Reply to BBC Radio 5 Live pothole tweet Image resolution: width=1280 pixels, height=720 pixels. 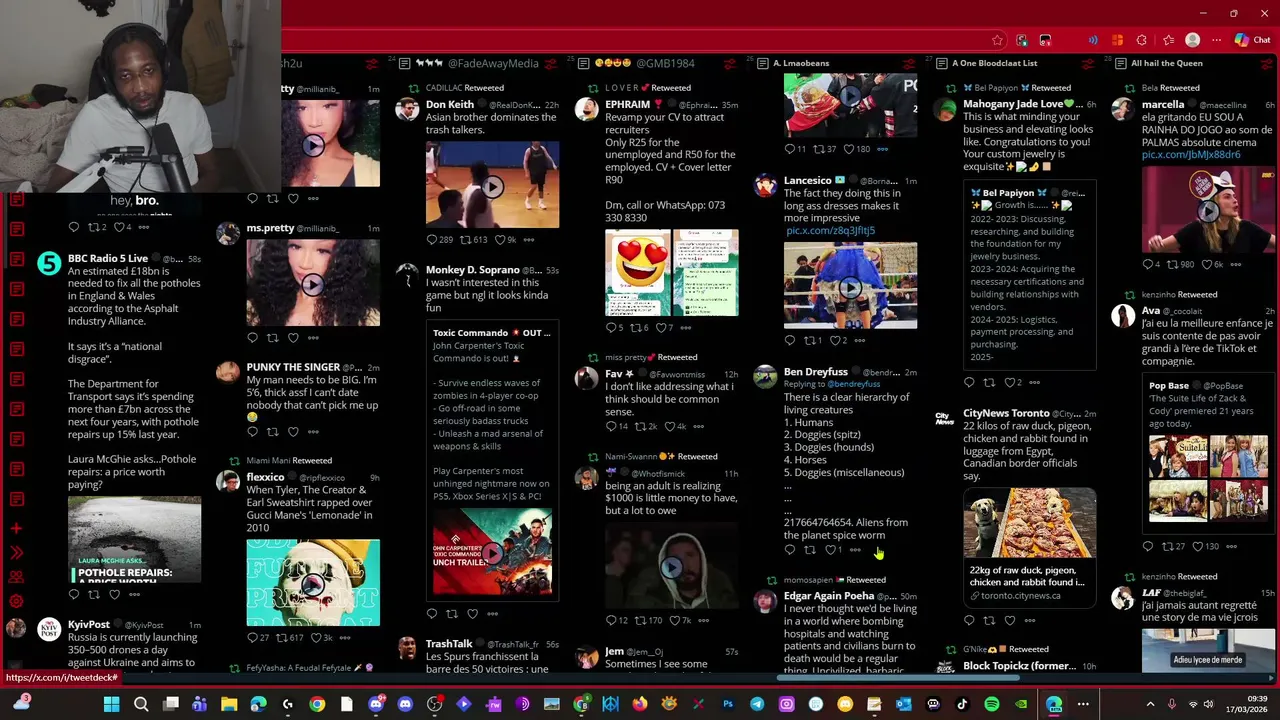tap(74, 594)
